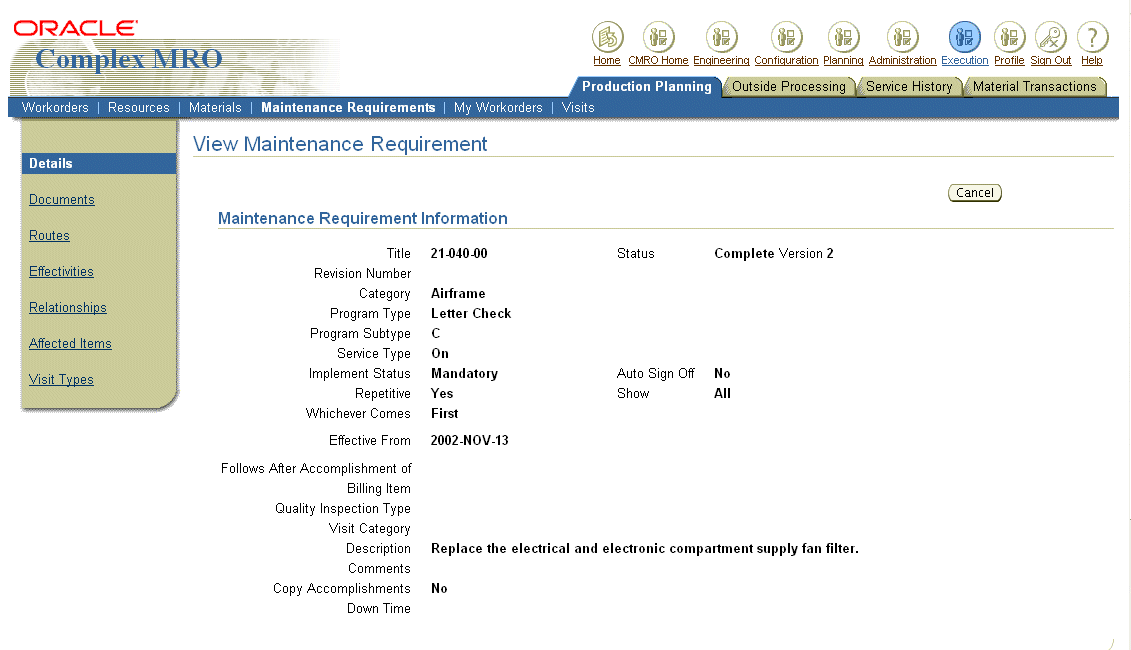Click the Implement Status value Mandatory
Screen dimensions: 1131x650
(x=465, y=374)
